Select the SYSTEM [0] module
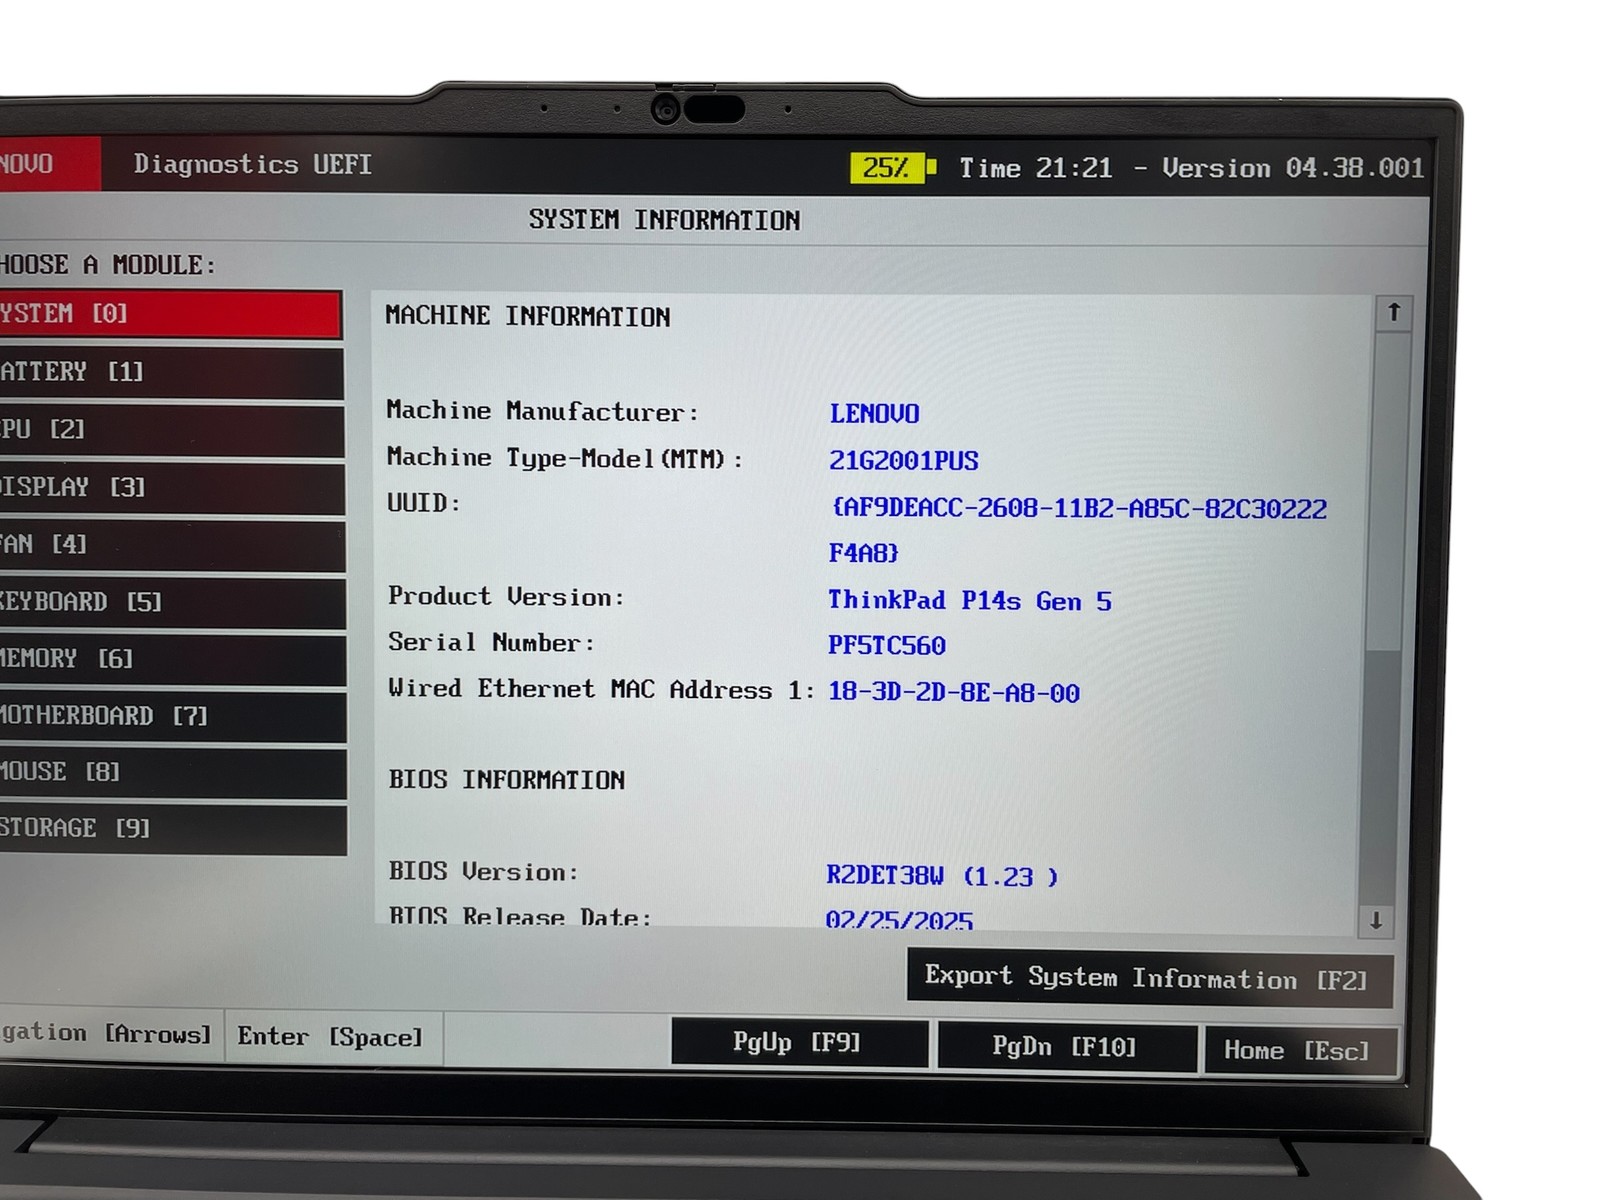1600x1200 pixels. pyautogui.click(x=171, y=314)
